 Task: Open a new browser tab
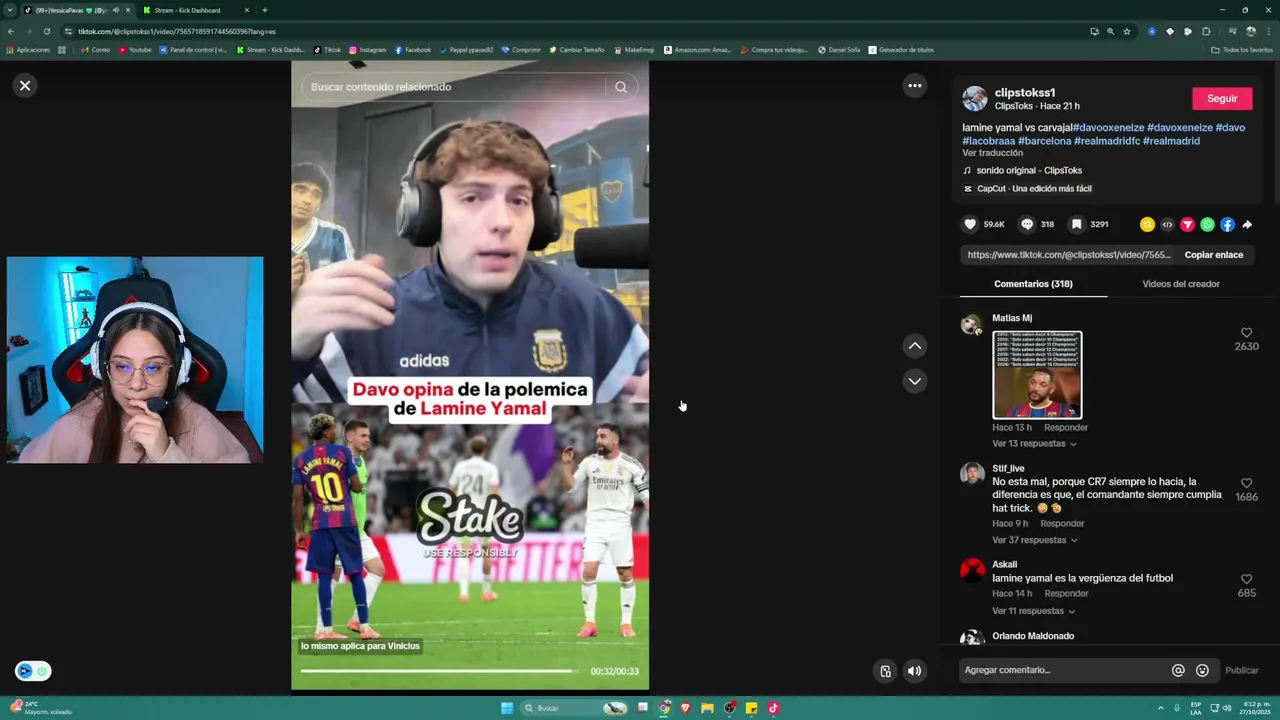pos(264,10)
